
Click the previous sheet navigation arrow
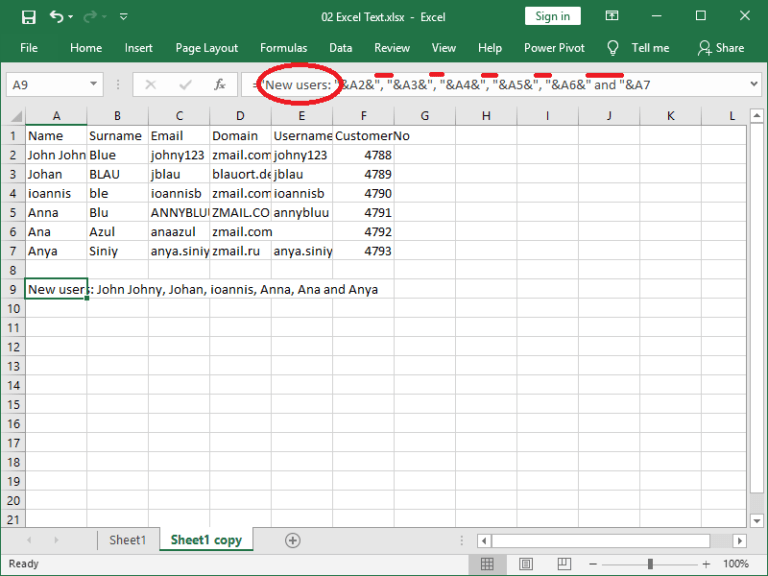[x=29, y=540]
